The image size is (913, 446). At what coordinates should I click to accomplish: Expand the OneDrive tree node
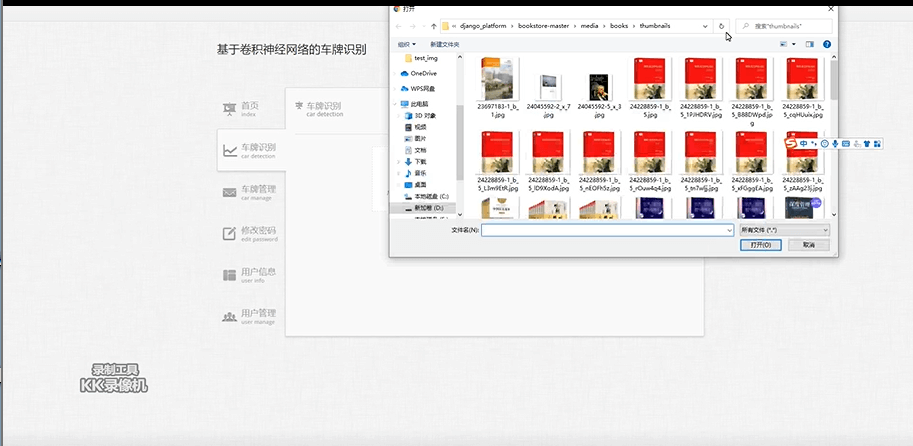pos(395,73)
